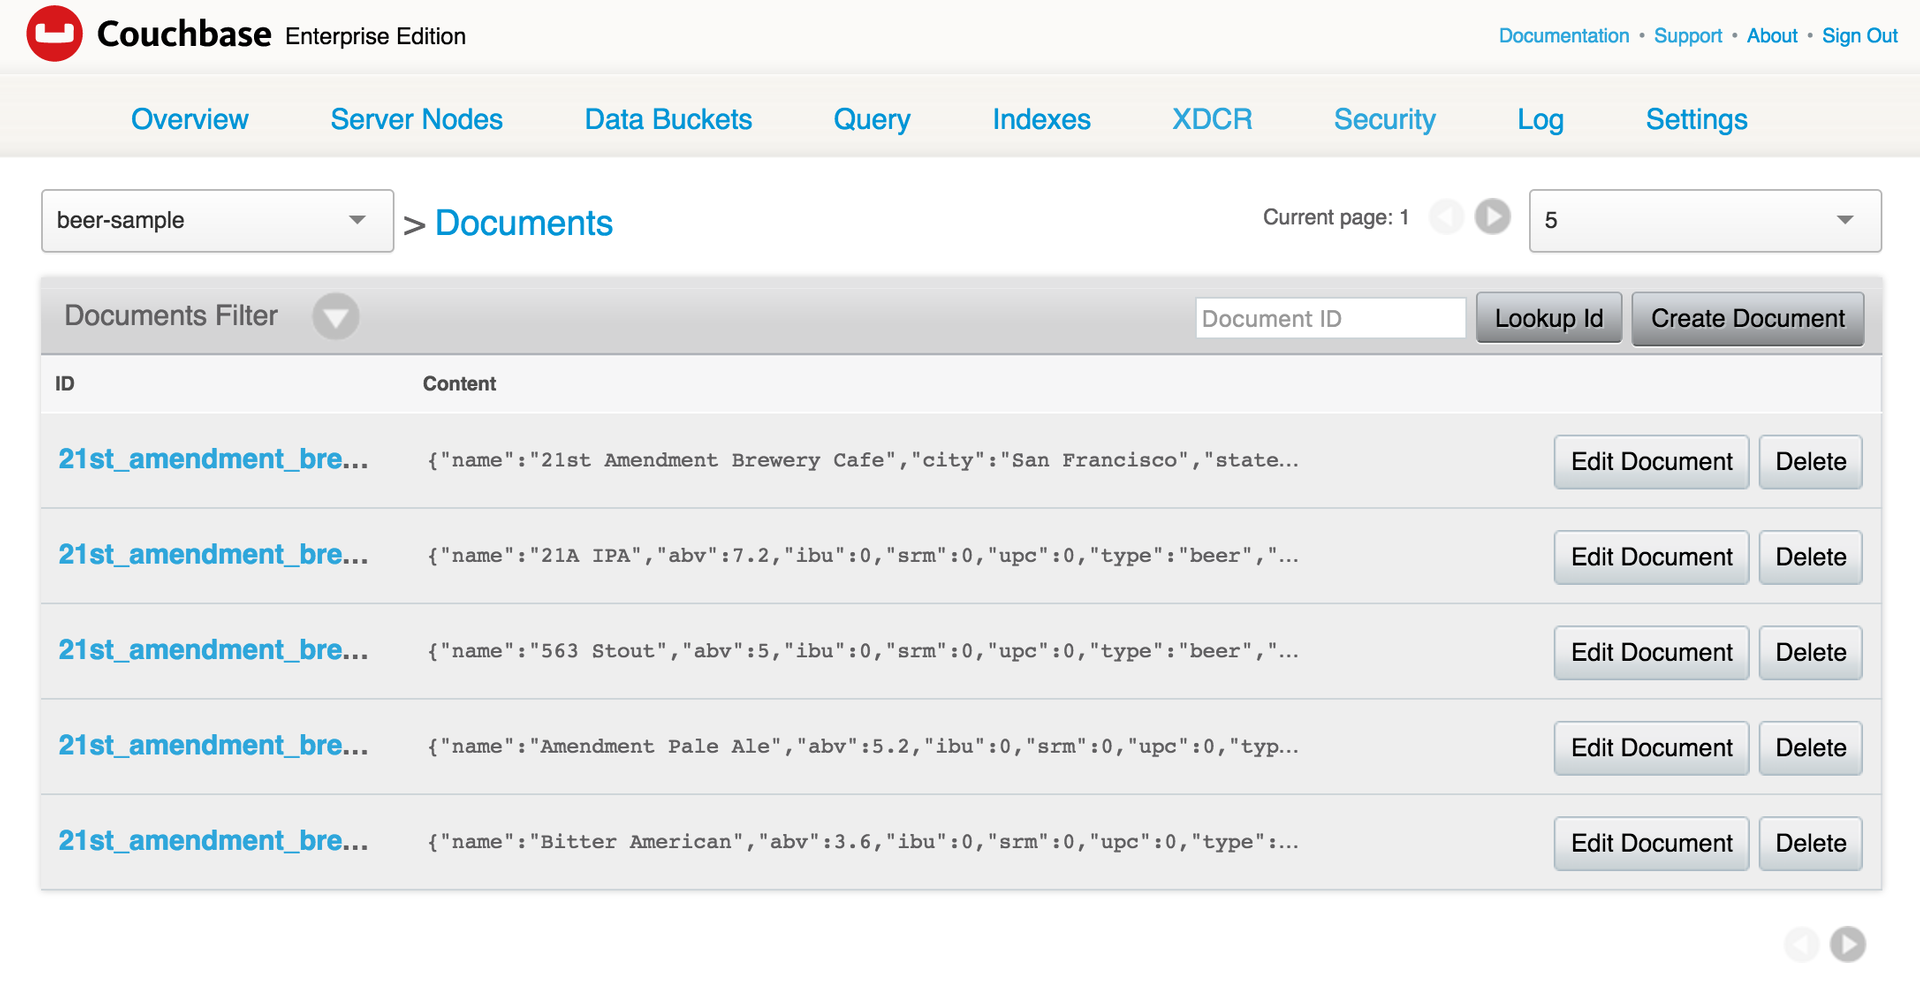
Task: Edit Document for Bitter American
Action: (1651, 844)
